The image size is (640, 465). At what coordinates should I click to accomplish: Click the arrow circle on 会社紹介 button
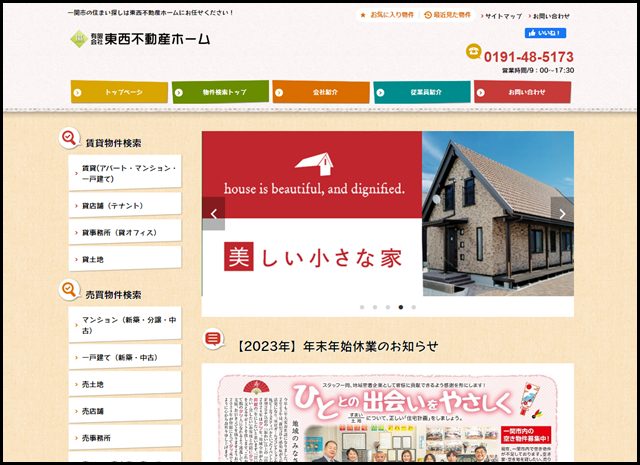(x=279, y=93)
